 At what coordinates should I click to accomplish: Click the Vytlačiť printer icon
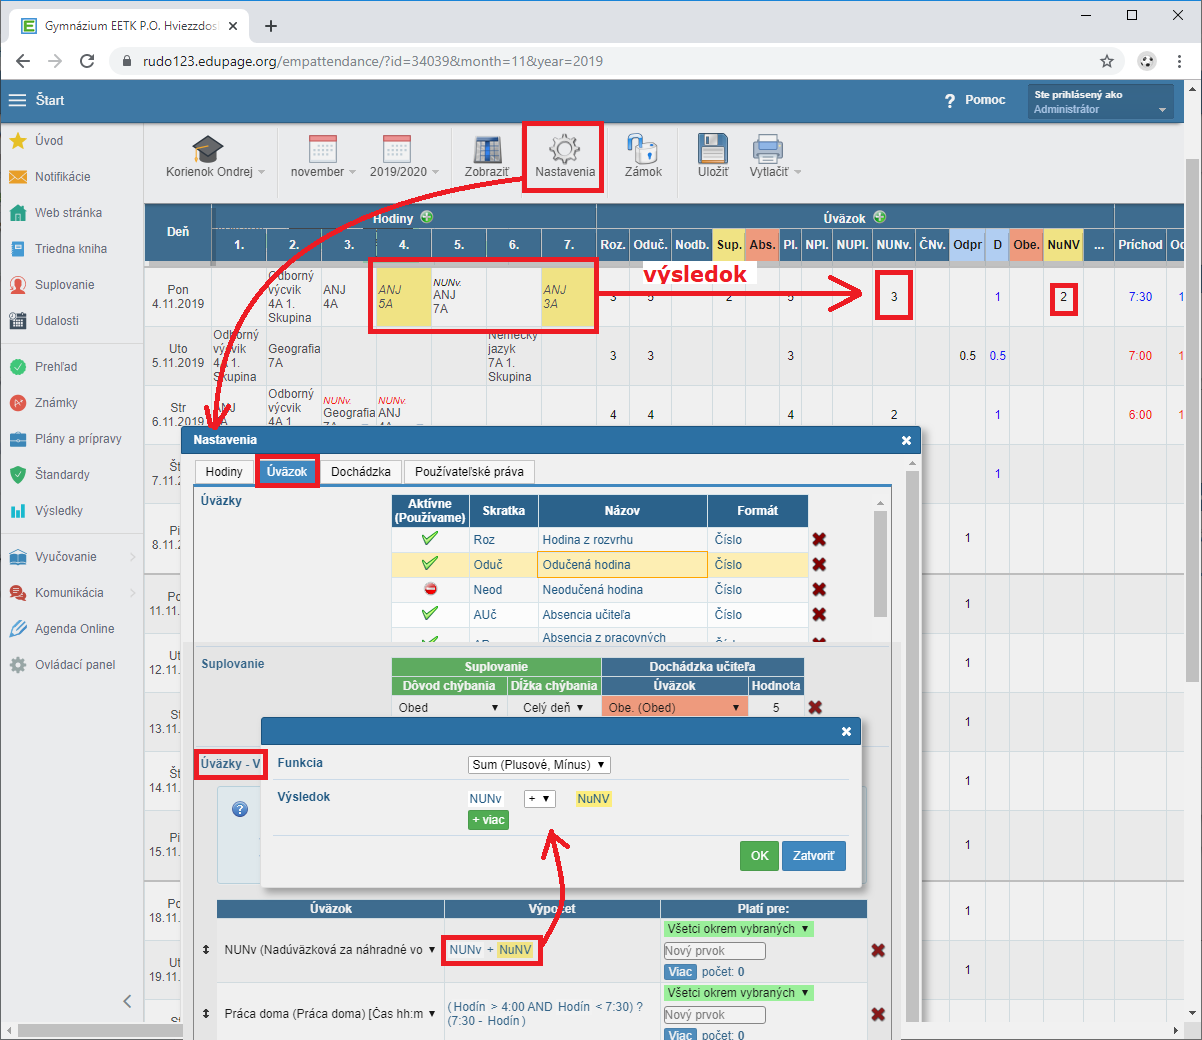click(768, 149)
